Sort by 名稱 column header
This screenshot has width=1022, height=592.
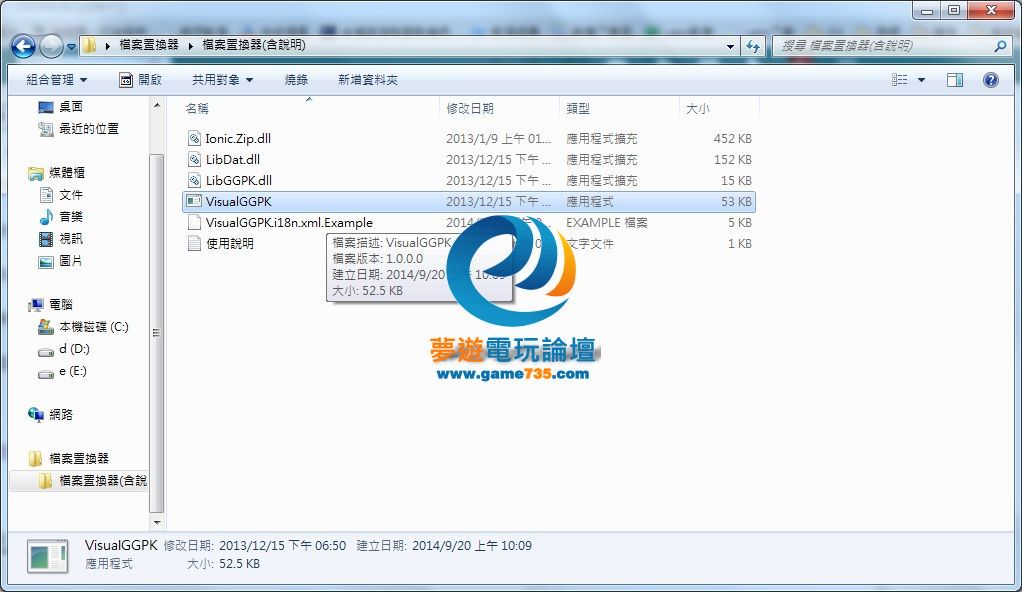tap(197, 108)
